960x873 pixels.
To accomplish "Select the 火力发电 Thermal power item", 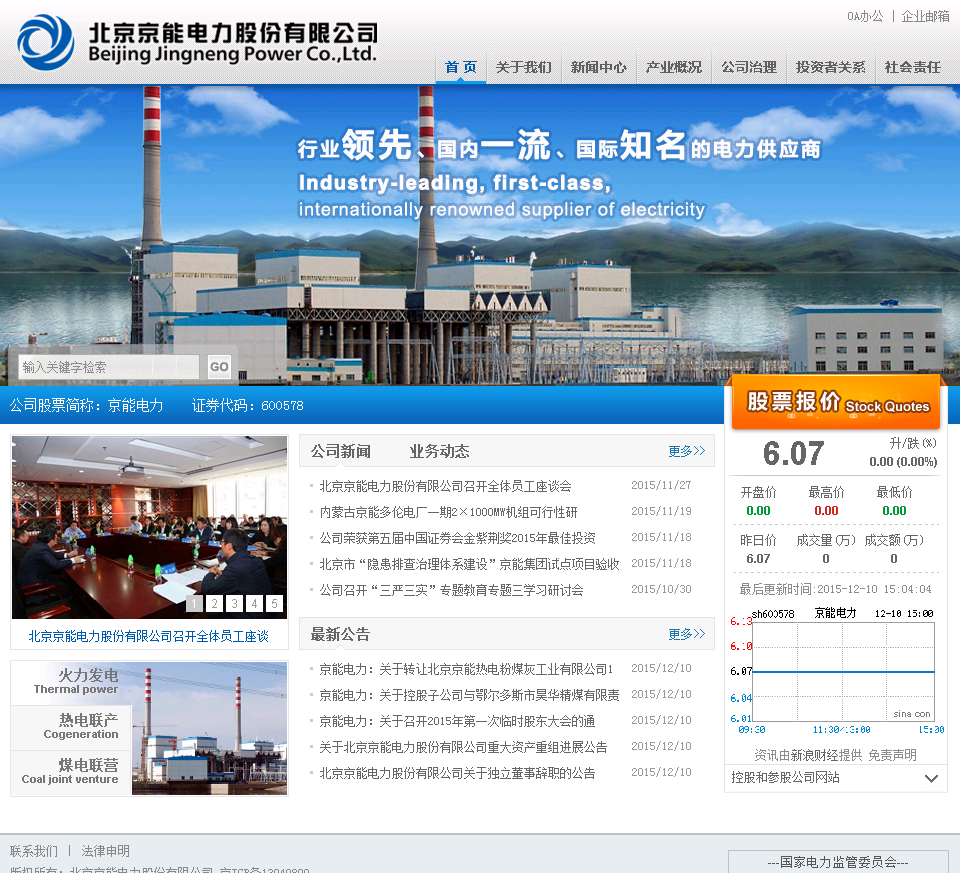I will coord(71,683).
